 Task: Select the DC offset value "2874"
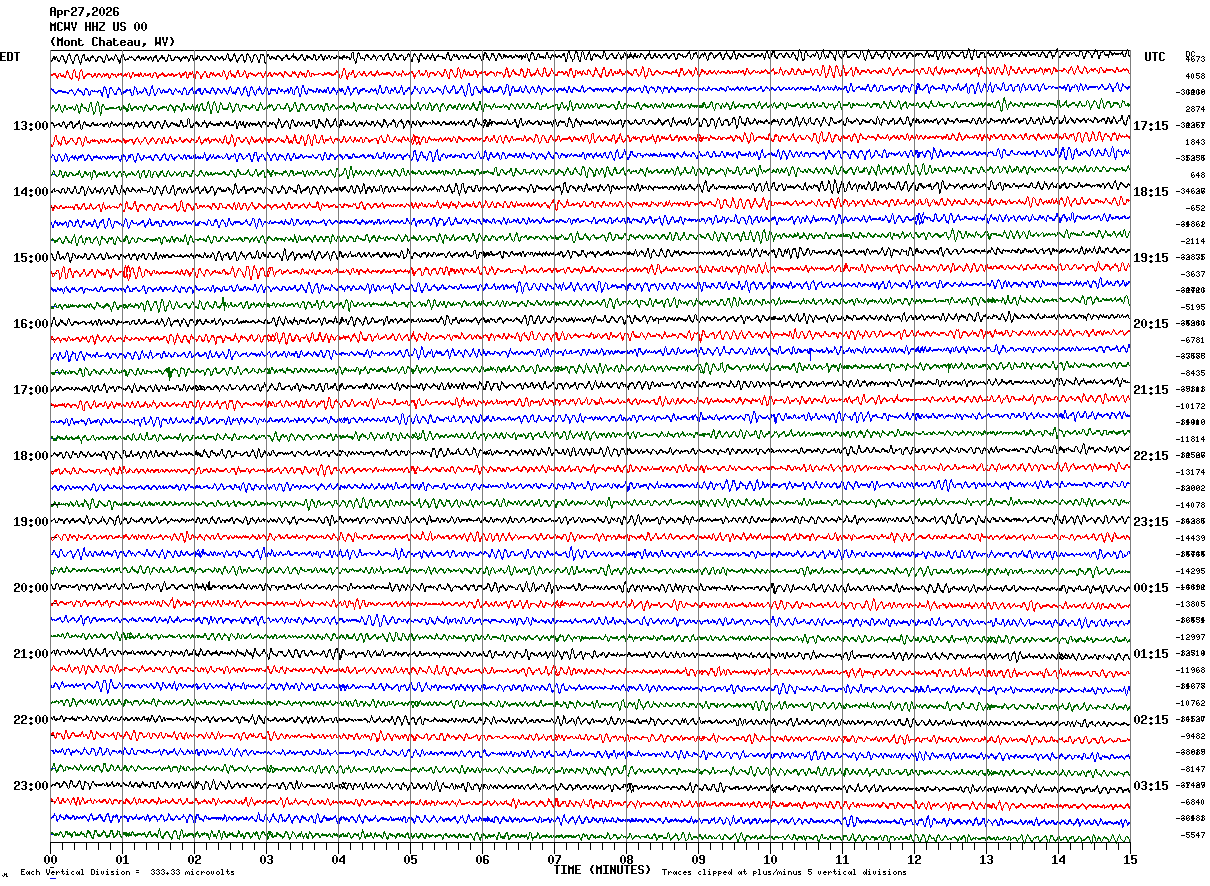point(1195,109)
